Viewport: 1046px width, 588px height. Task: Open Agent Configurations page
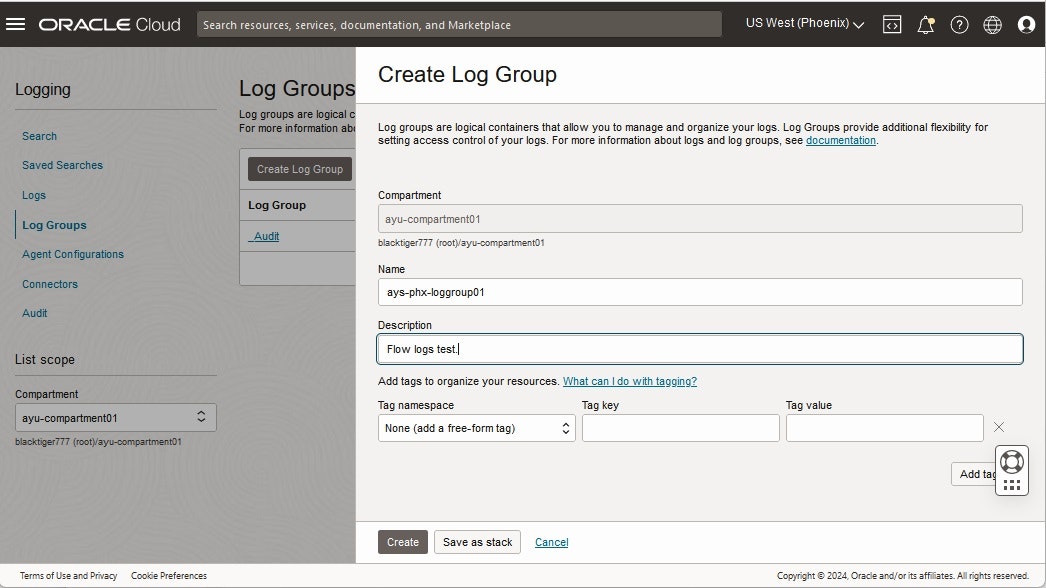73,254
